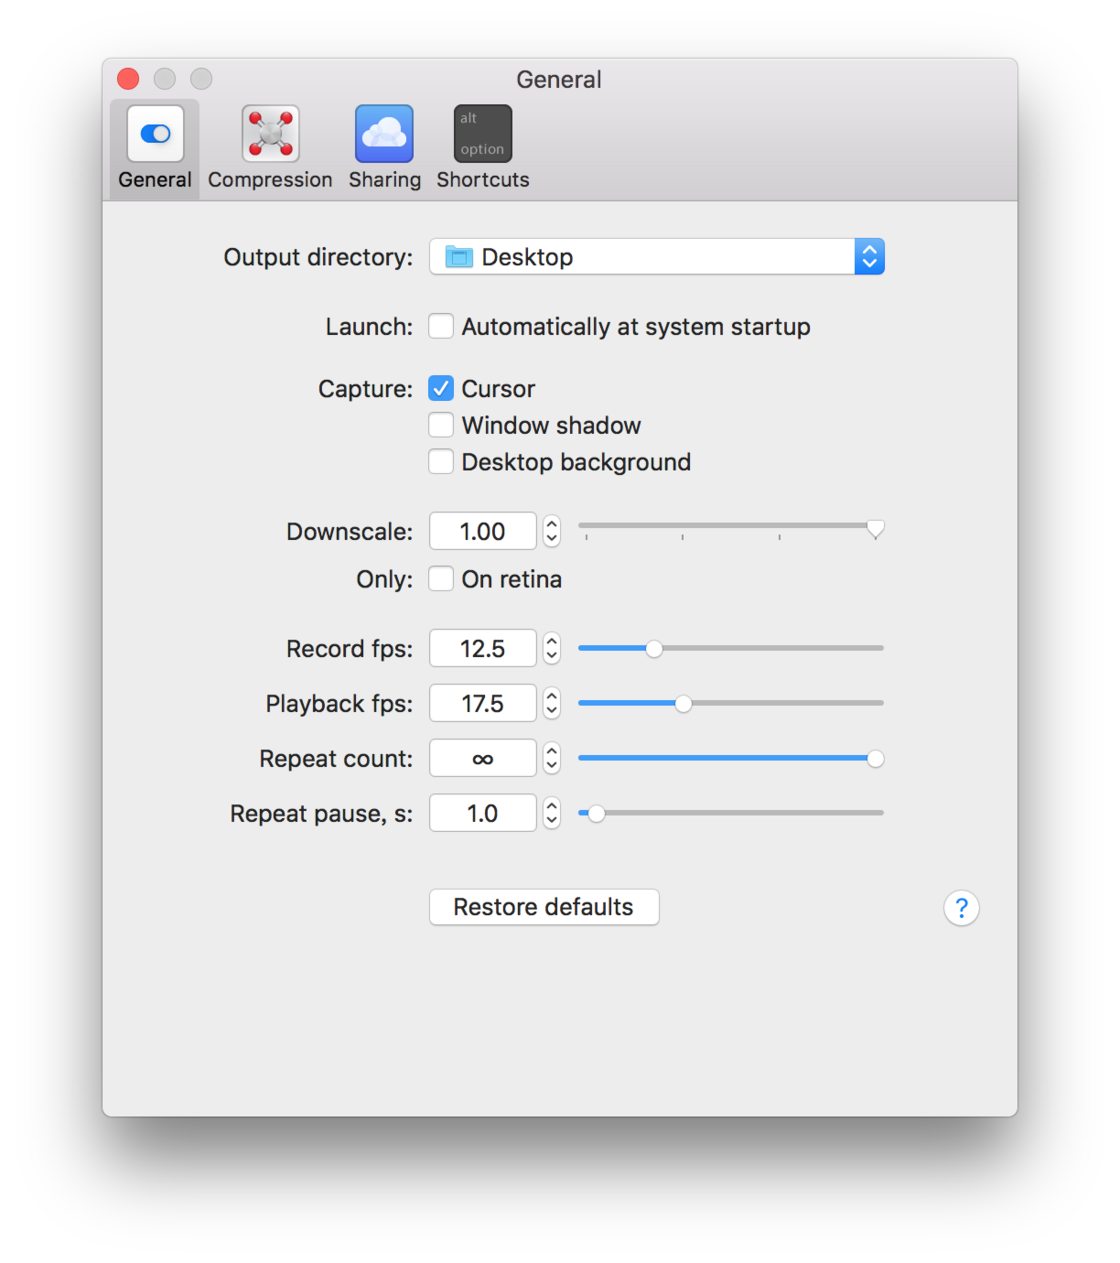Uncheck the Cursor capture checkbox
The width and height of the screenshot is (1120, 1263).
[441, 388]
